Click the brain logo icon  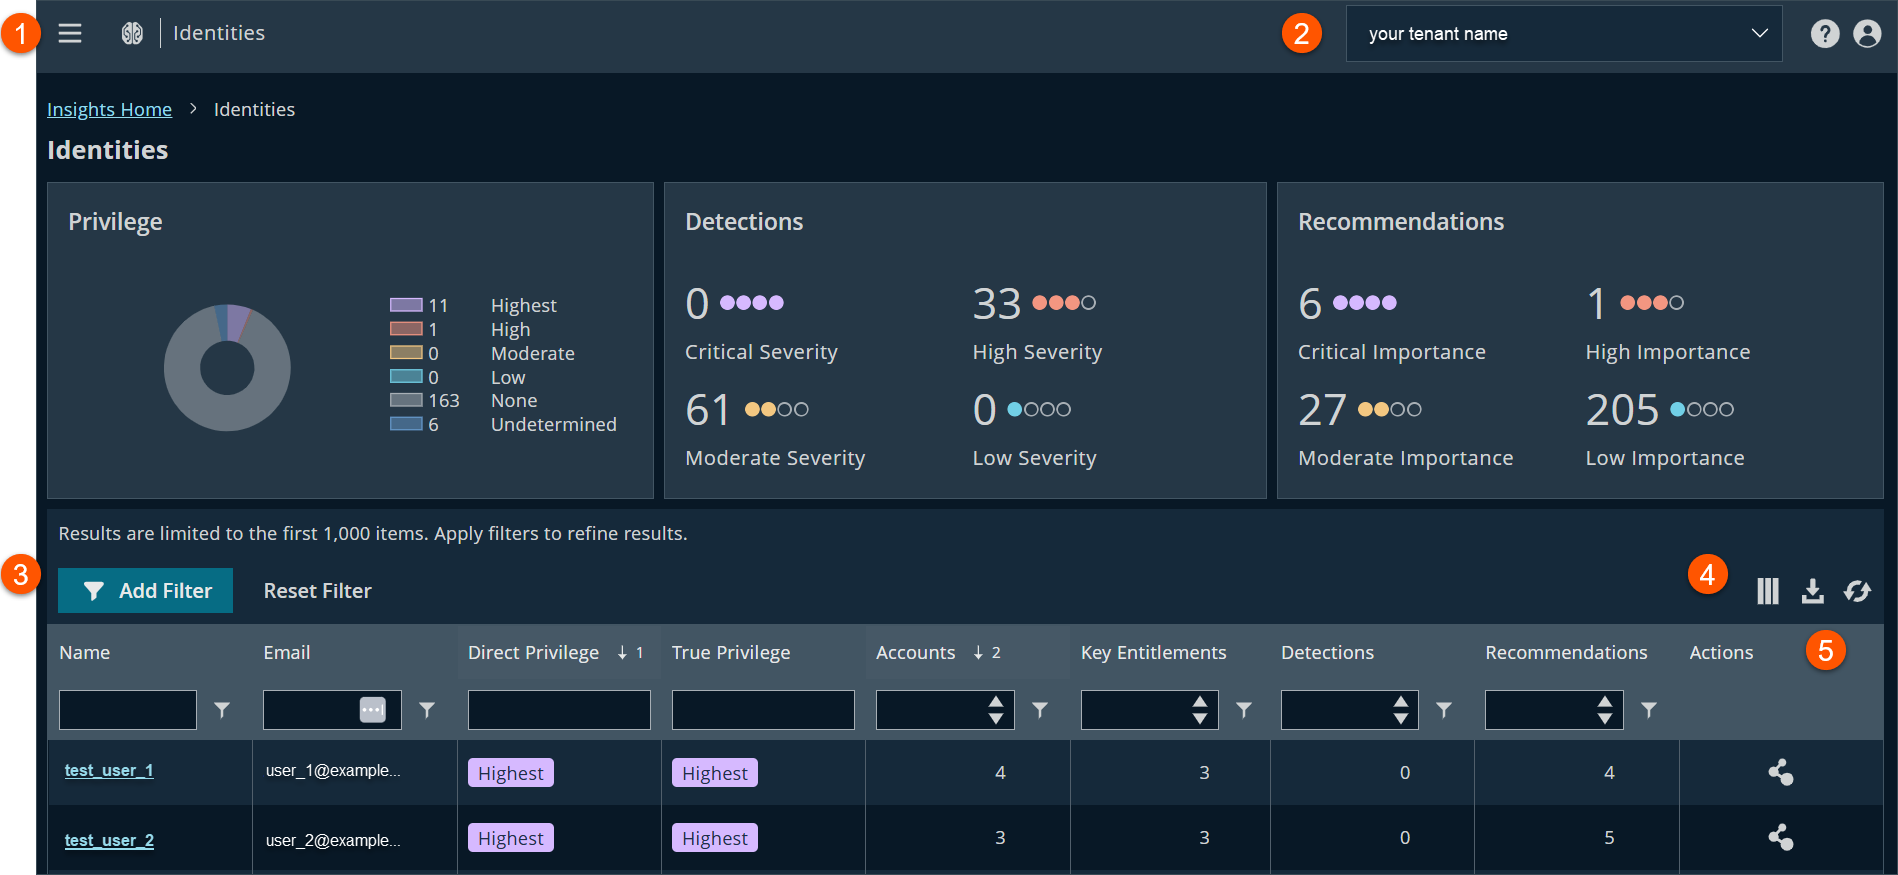(132, 34)
